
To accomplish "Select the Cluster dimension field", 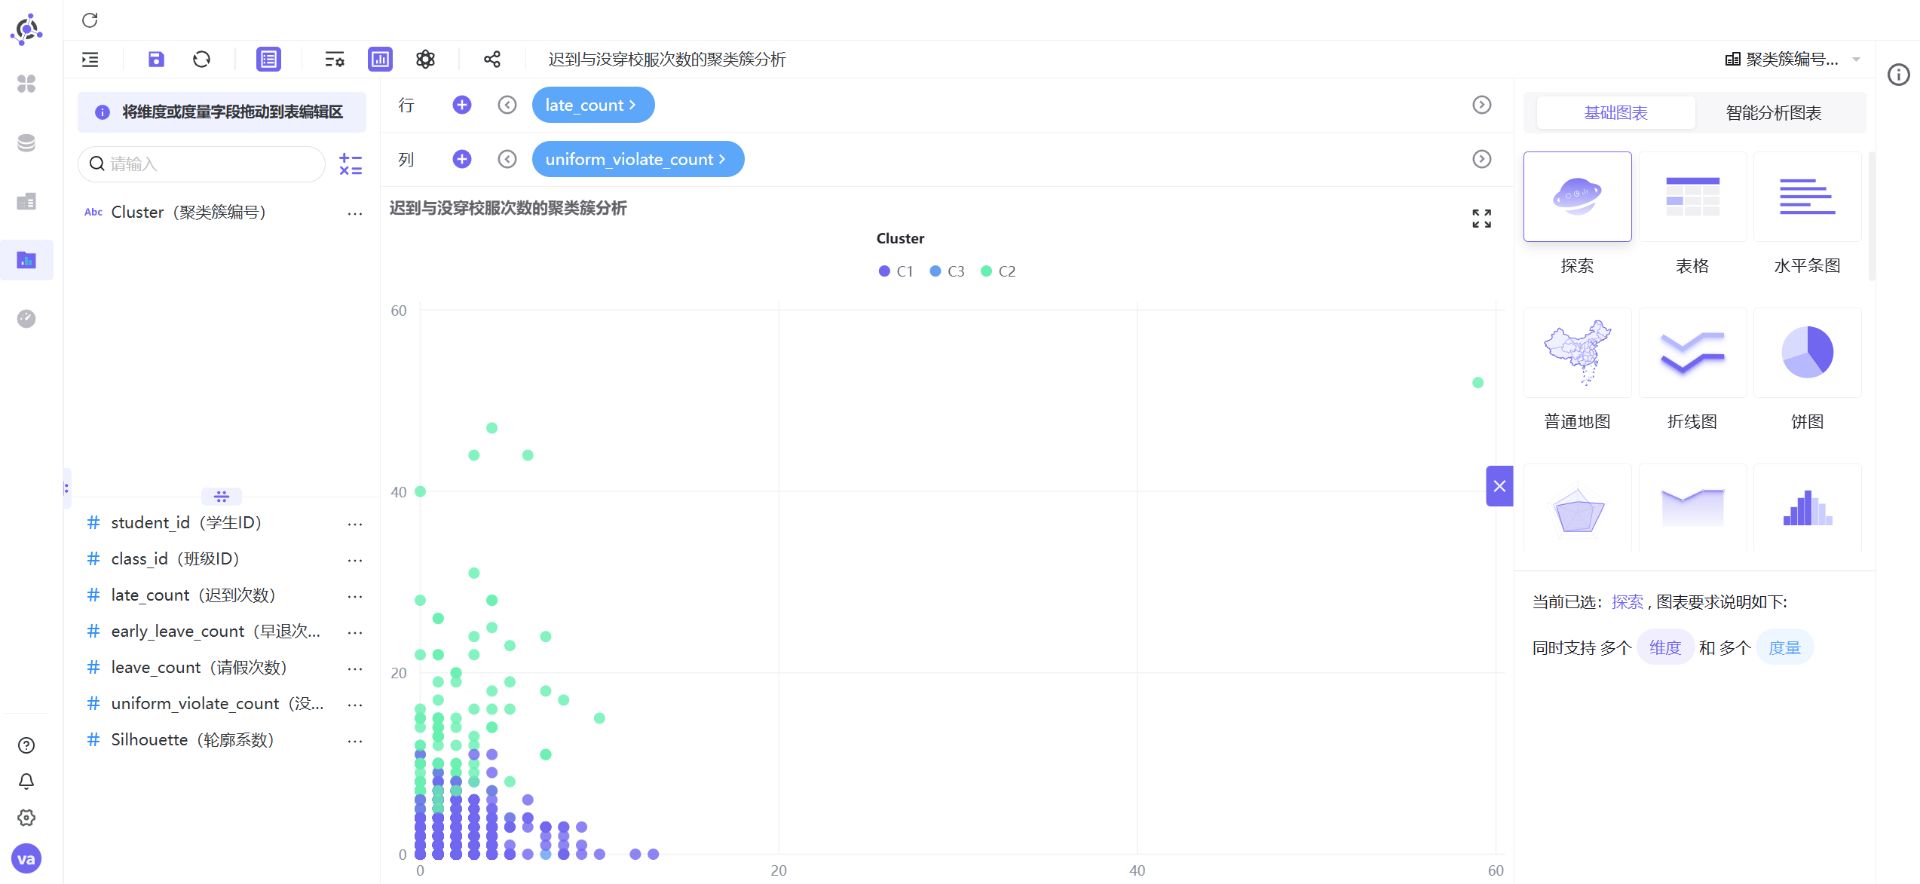I will point(188,212).
